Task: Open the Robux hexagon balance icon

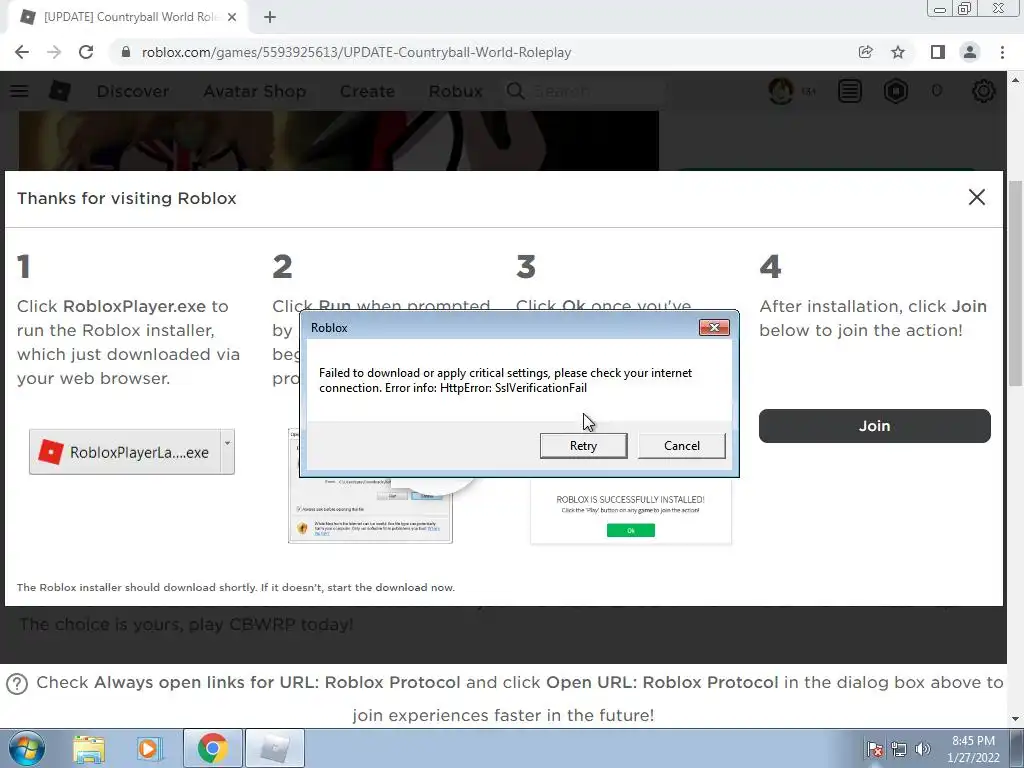Action: (896, 91)
